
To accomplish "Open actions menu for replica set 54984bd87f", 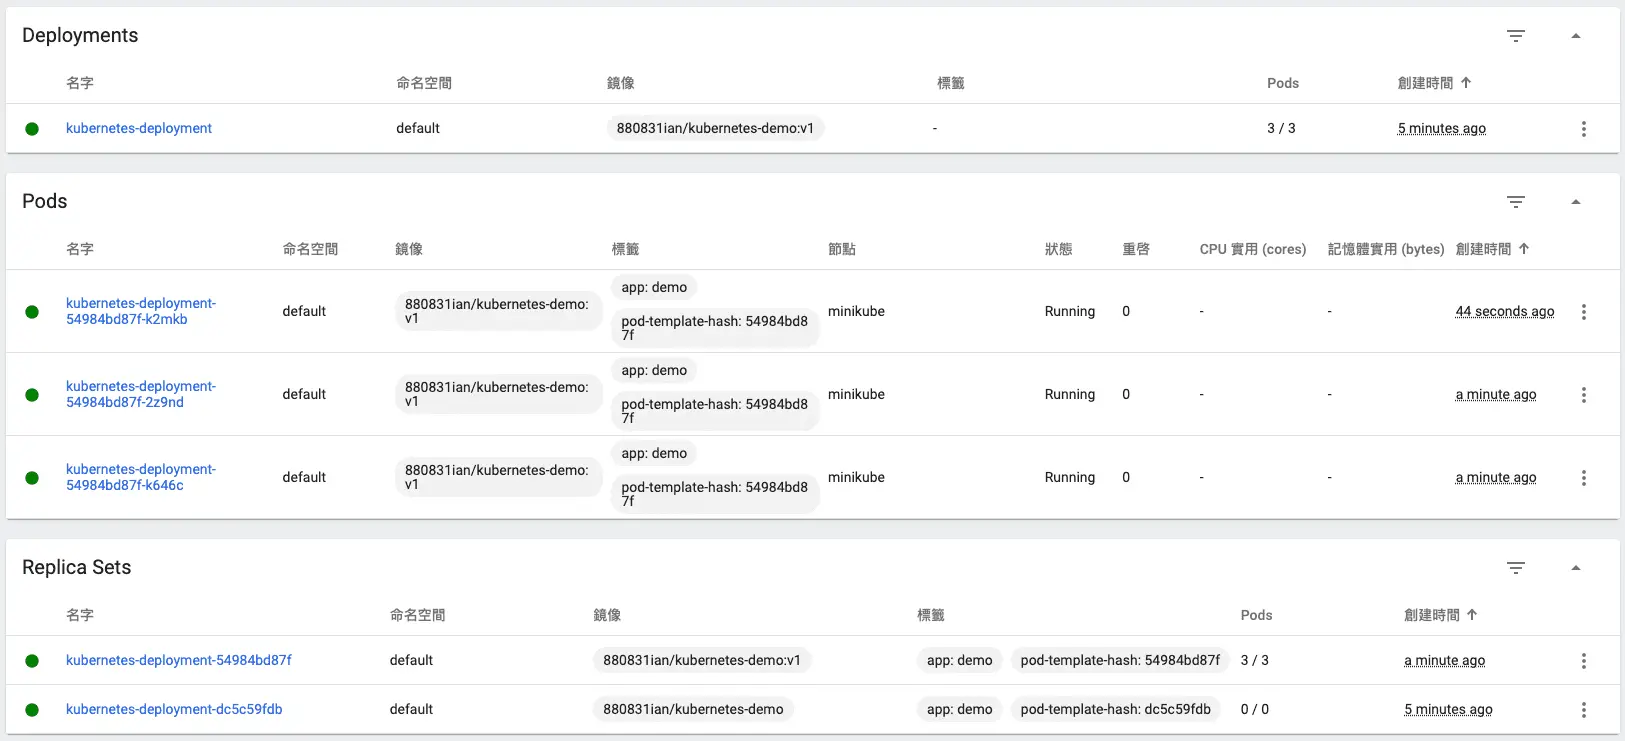I will point(1583,661).
